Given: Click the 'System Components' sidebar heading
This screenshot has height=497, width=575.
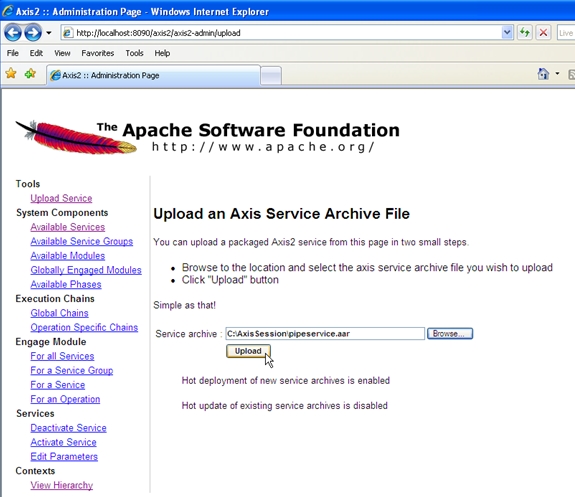Looking at the screenshot, I should [62, 213].
